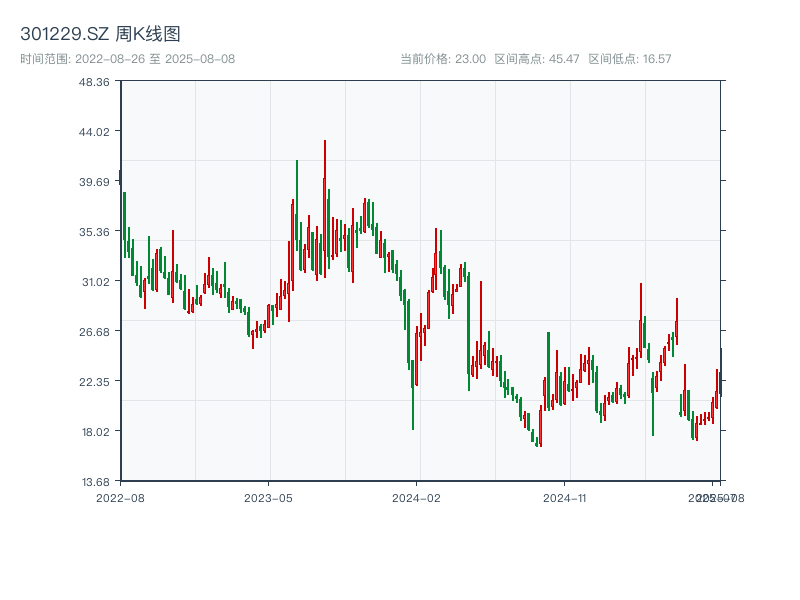Click y-axis value 18.02
Viewport: 800px width, 600px height.
click(x=95, y=432)
